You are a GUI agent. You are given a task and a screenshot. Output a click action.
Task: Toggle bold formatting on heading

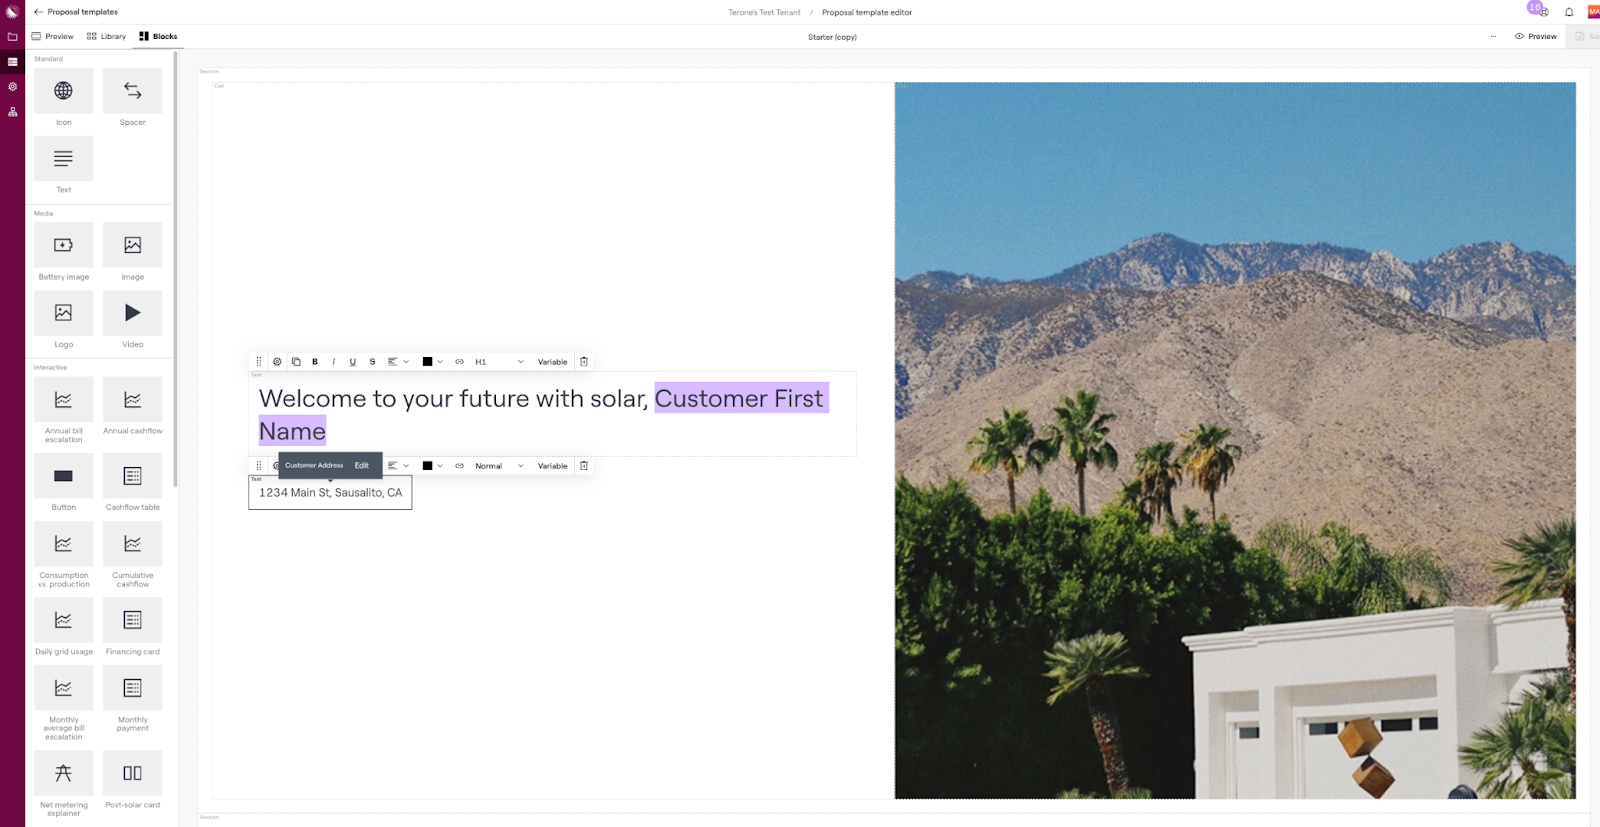click(x=315, y=362)
